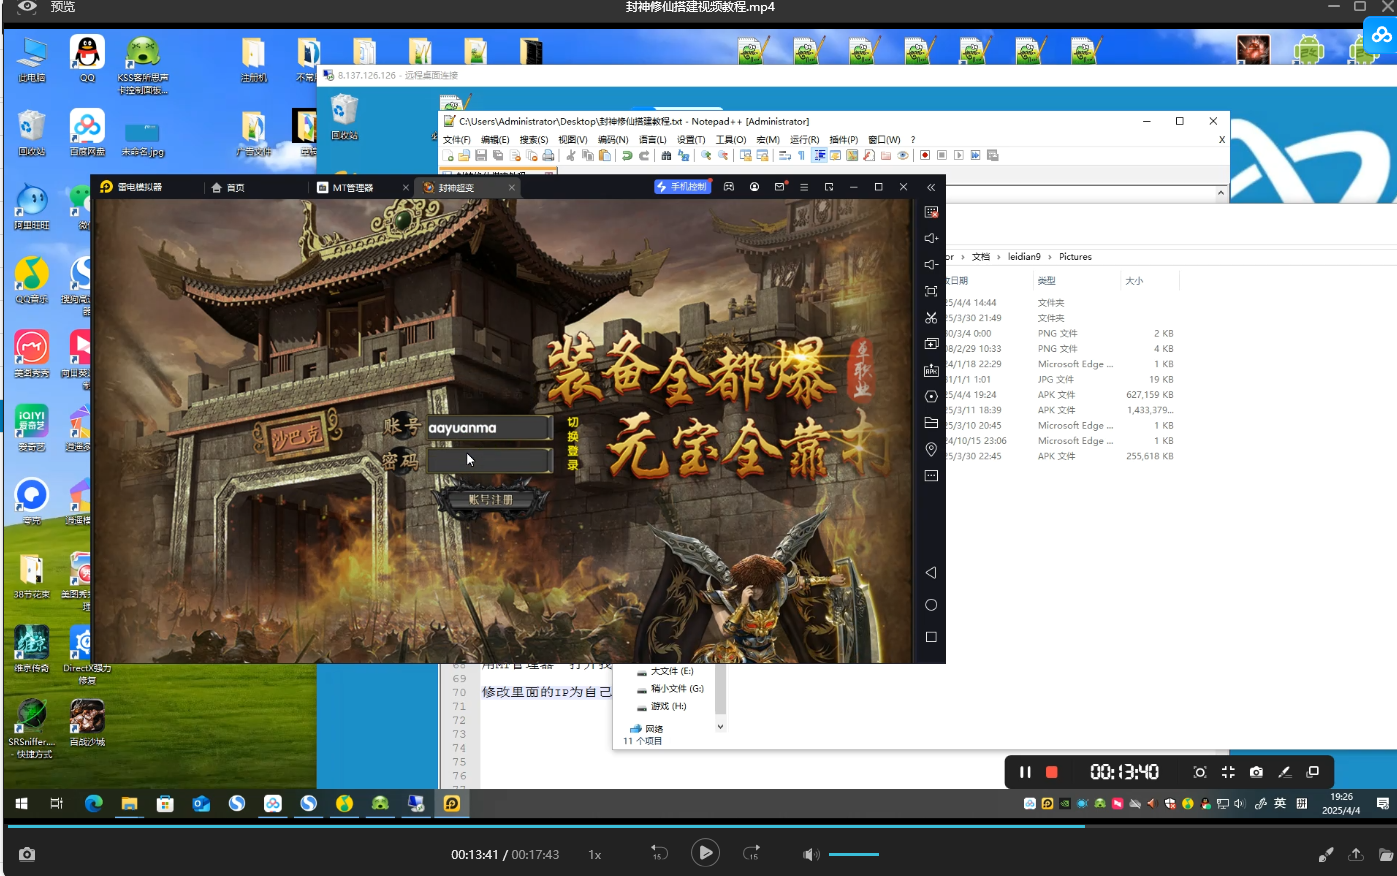1397x876 pixels.
Task: Click the 账号注册 (account registration) button
Action: 490,499
